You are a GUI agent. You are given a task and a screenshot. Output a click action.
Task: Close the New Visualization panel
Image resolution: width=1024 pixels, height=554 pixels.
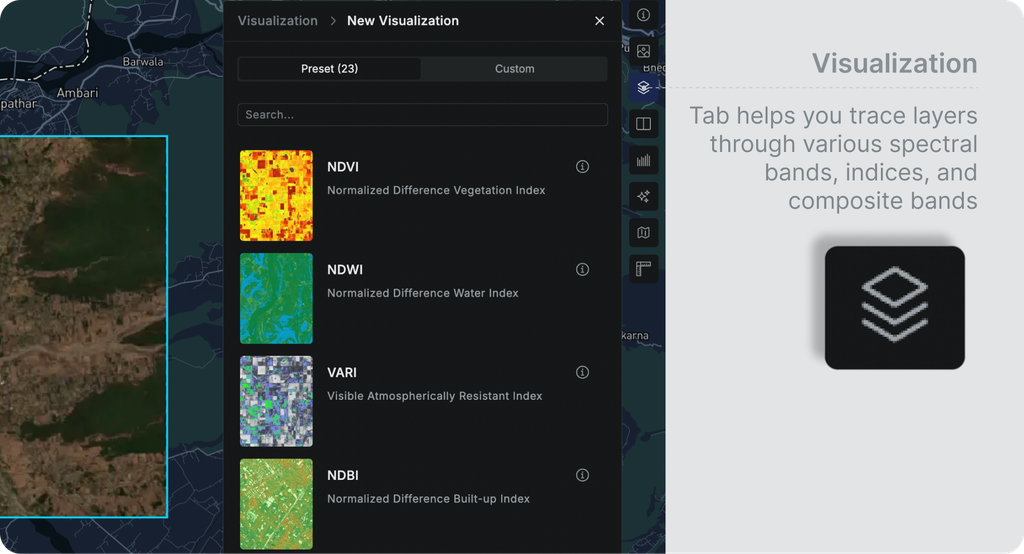click(x=600, y=21)
